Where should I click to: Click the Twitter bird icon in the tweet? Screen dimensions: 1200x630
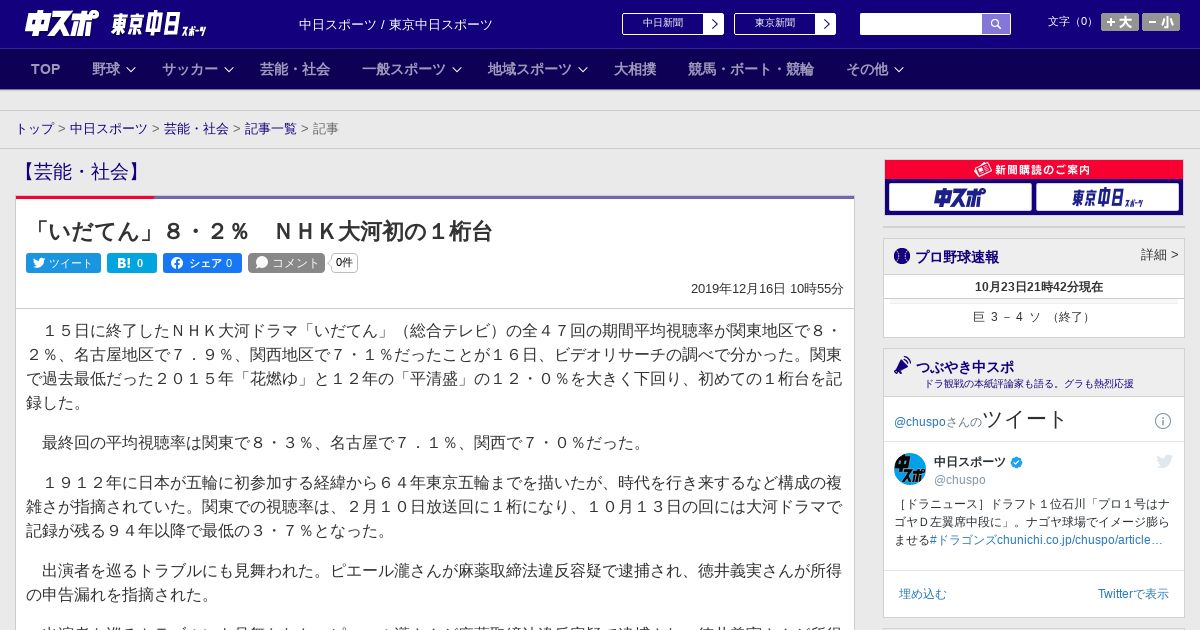click(x=1164, y=461)
